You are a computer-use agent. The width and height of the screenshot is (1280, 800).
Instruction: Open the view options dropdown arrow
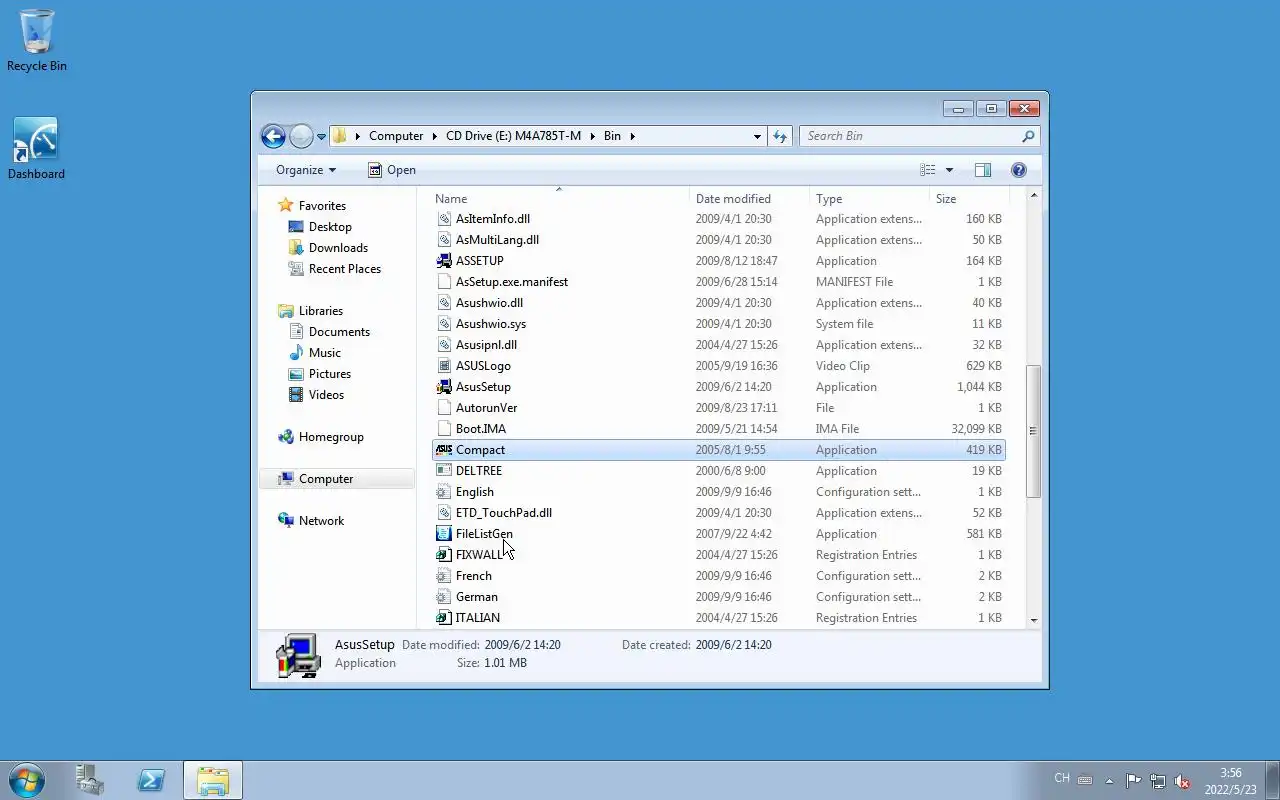pos(949,170)
